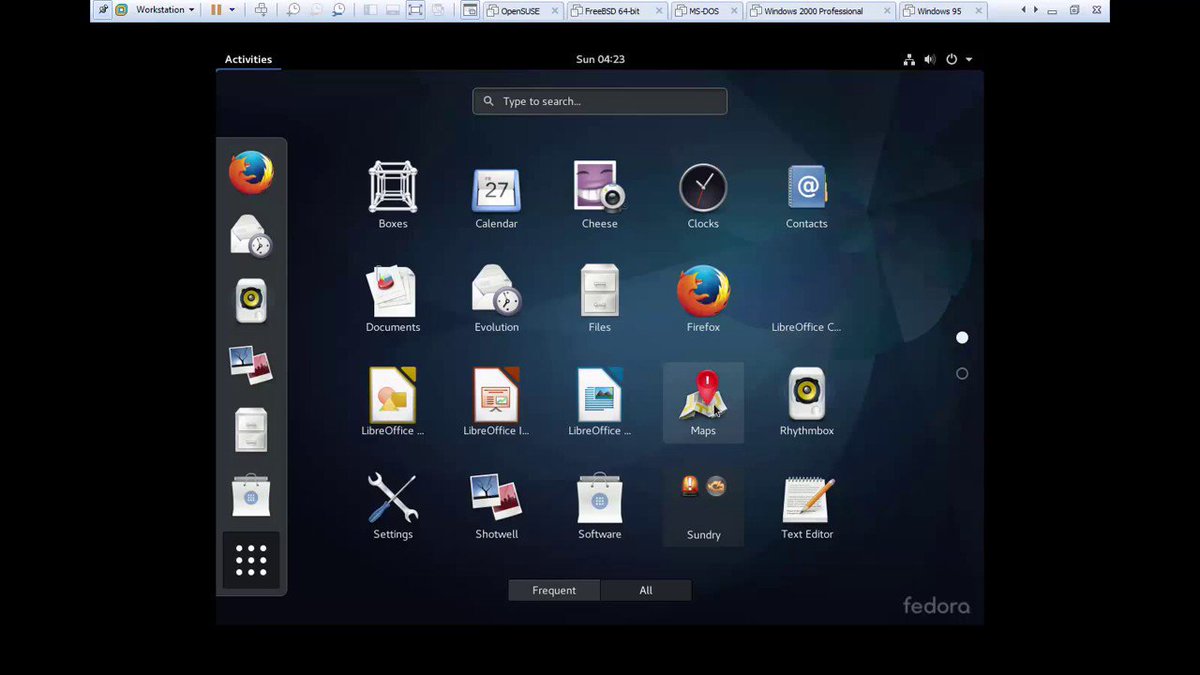The image size is (1200, 675).
Task: Switch to Frequent applications view
Action: click(554, 590)
